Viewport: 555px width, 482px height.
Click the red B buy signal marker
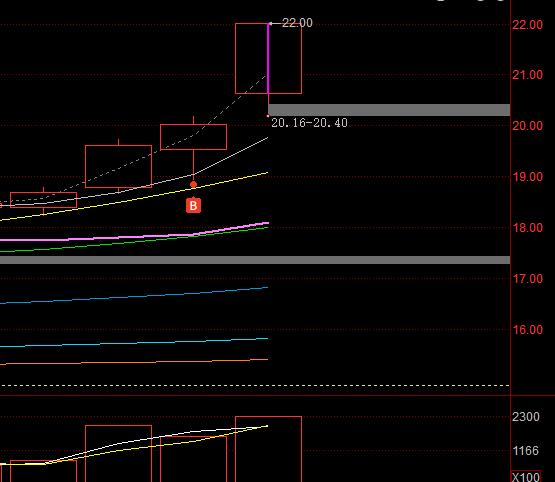pos(193,206)
